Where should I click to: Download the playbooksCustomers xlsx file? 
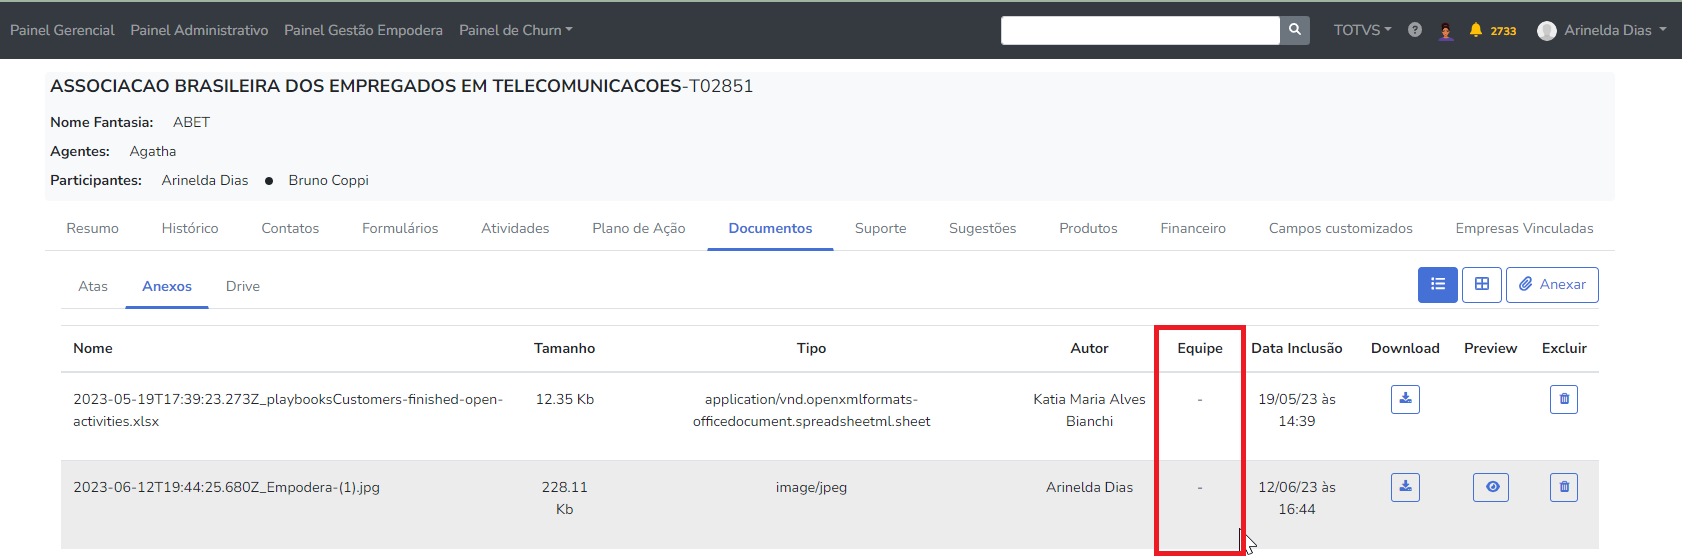pyautogui.click(x=1405, y=399)
